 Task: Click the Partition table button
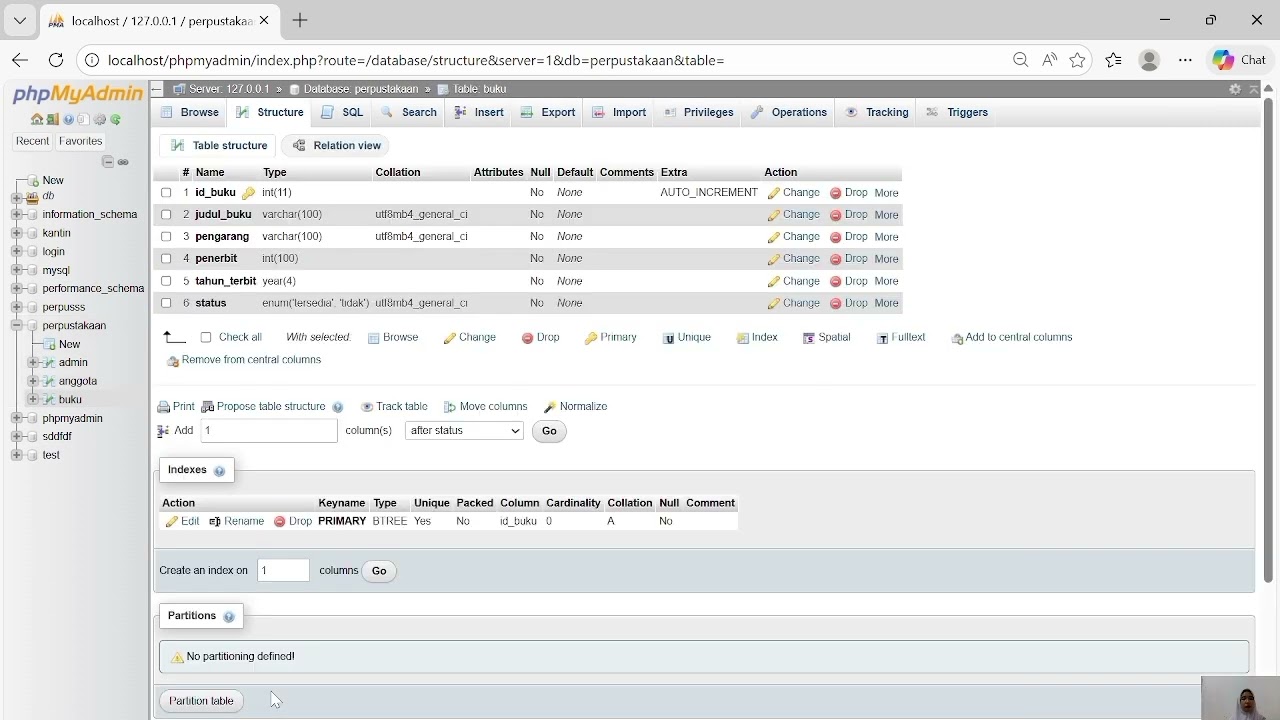click(201, 701)
